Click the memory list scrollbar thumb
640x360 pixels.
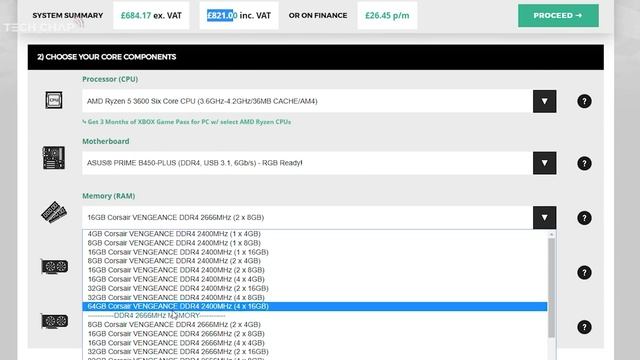(x=551, y=288)
